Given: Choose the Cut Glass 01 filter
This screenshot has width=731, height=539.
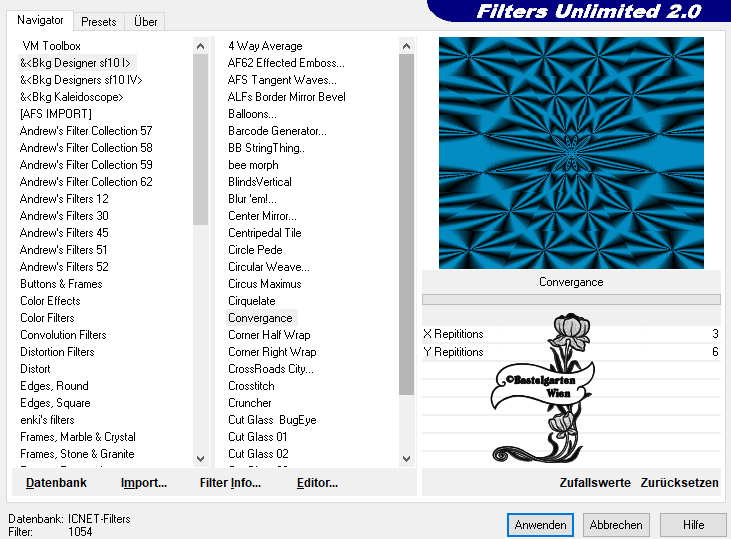Looking at the screenshot, I should coord(257,437).
